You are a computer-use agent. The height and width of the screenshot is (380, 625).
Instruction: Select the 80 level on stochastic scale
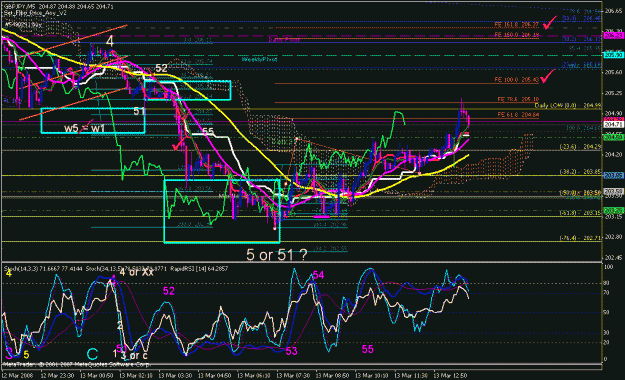[607, 283]
